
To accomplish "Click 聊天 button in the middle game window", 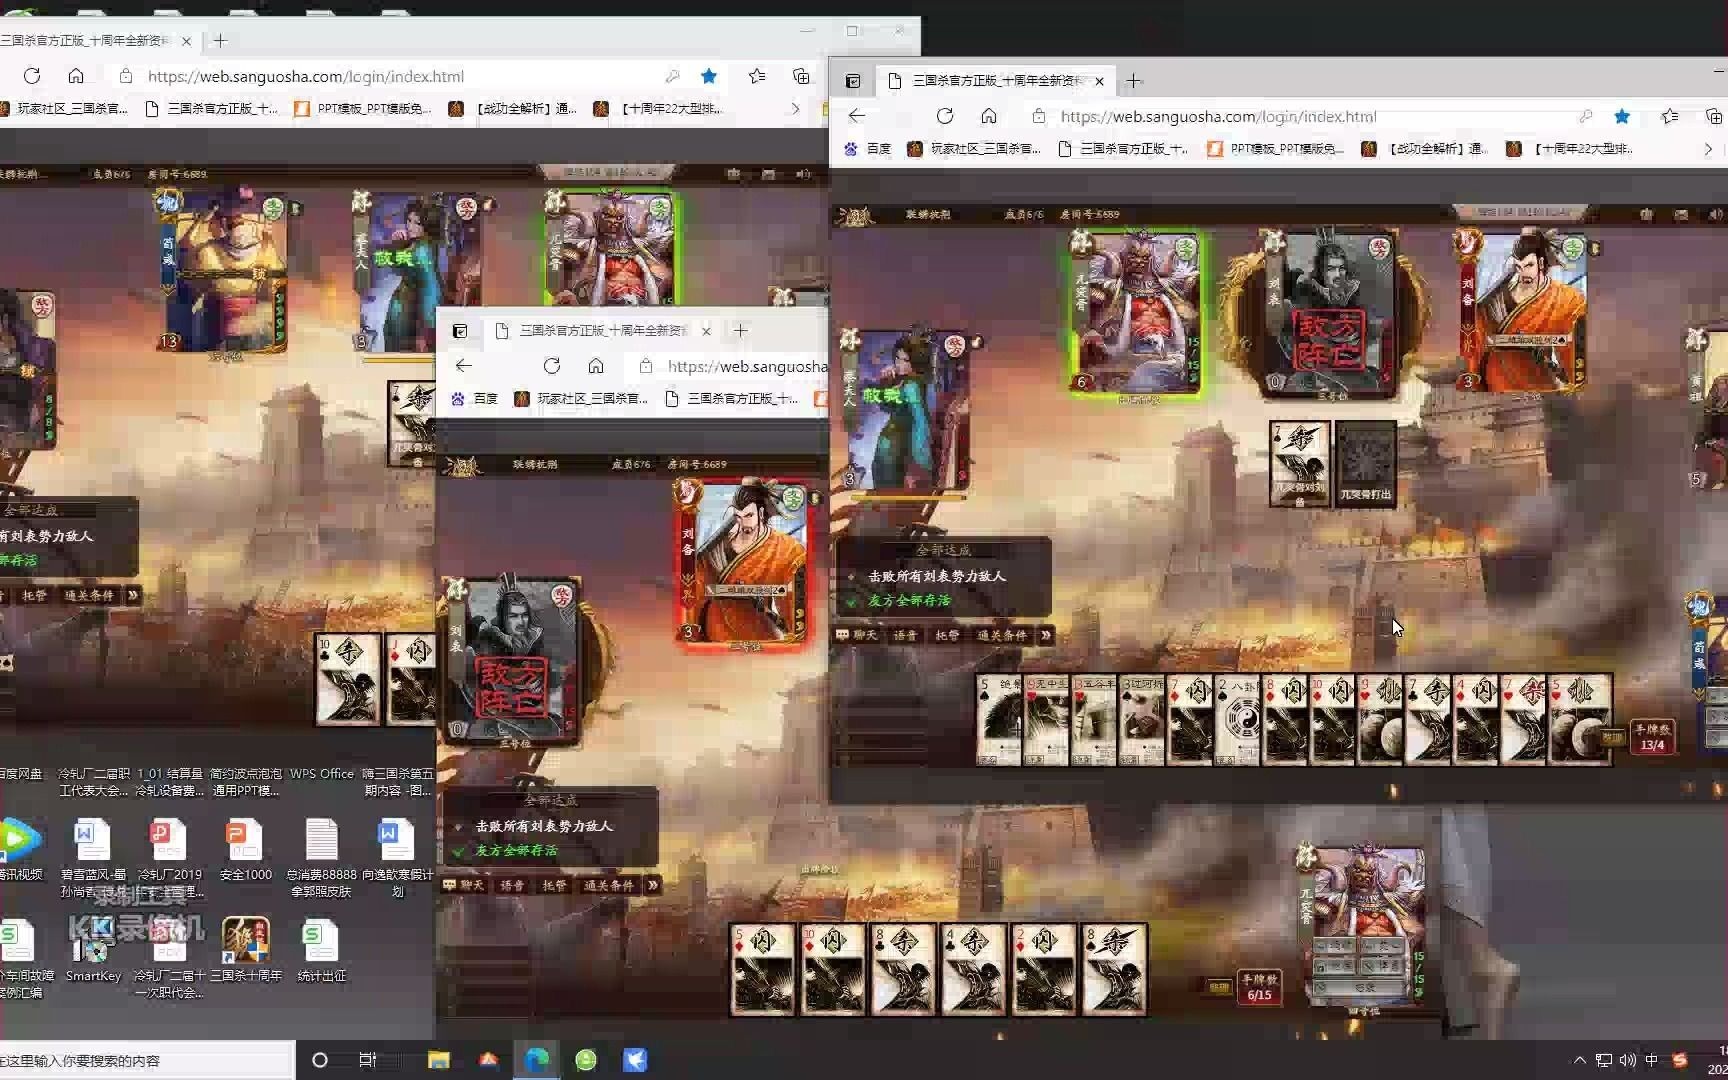I will tap(464, 885).
